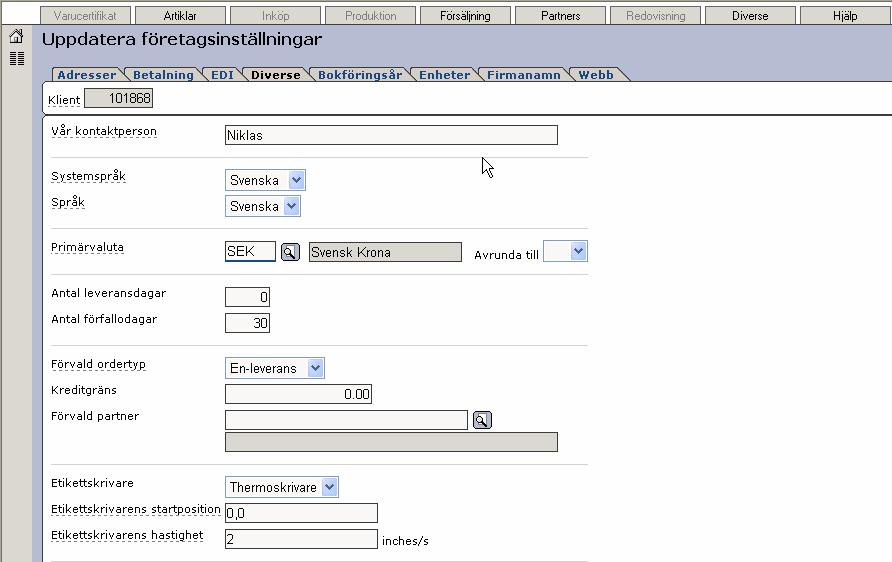Switch to the EDI tab
The image size is (892, 562).
point(222,75)
